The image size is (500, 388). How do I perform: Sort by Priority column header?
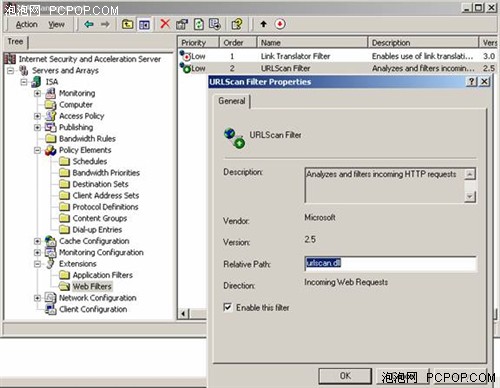(198, 43)
